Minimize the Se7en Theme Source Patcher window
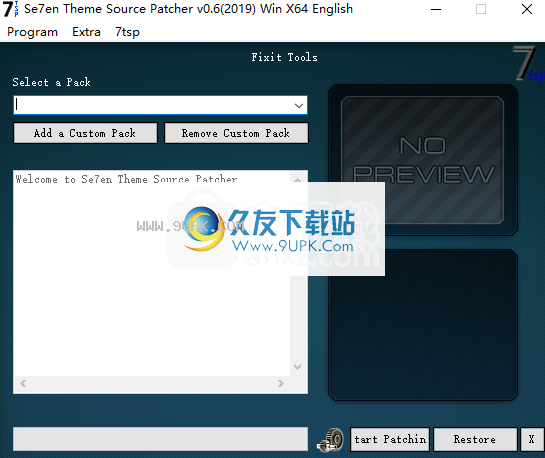545x458 pixels. (436, 9)
